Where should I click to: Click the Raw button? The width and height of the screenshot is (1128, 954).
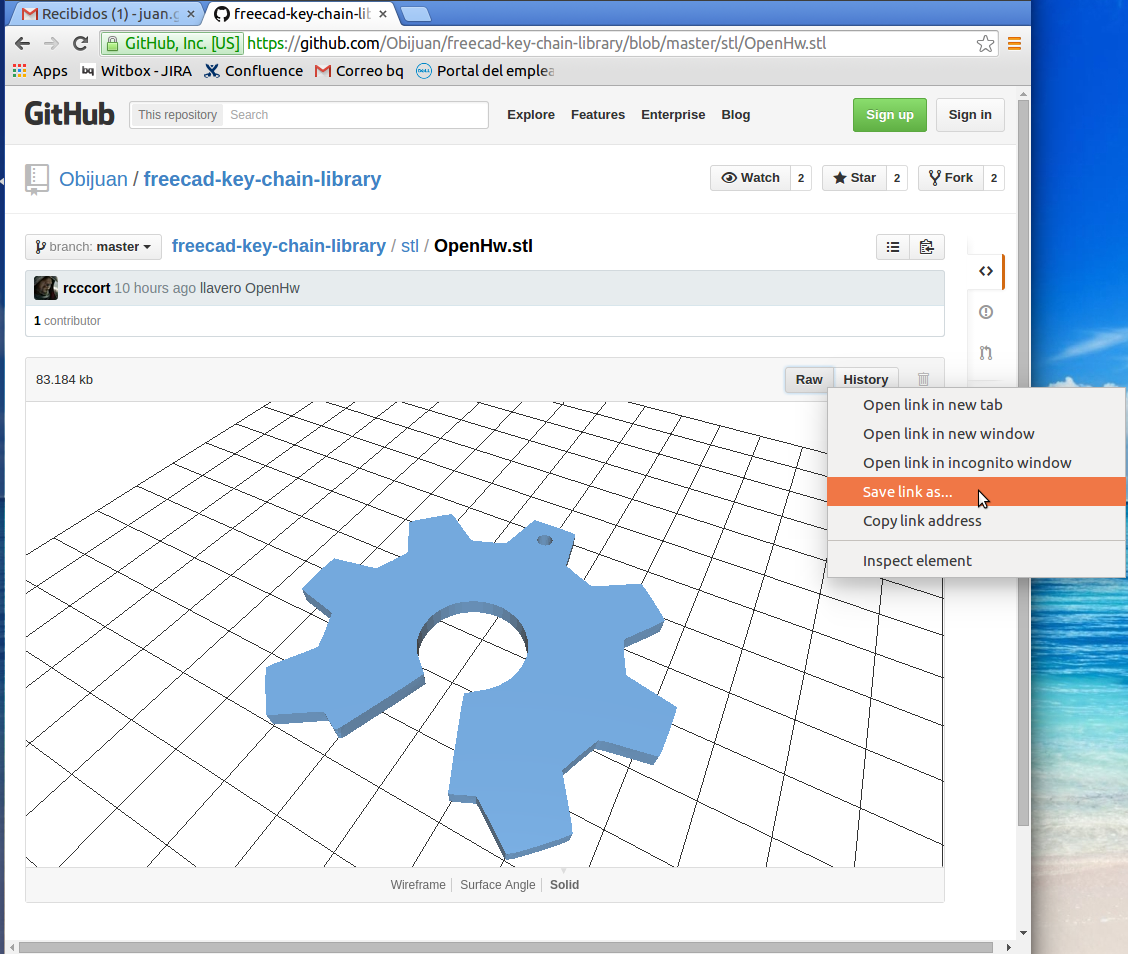[x=809, y=379]
